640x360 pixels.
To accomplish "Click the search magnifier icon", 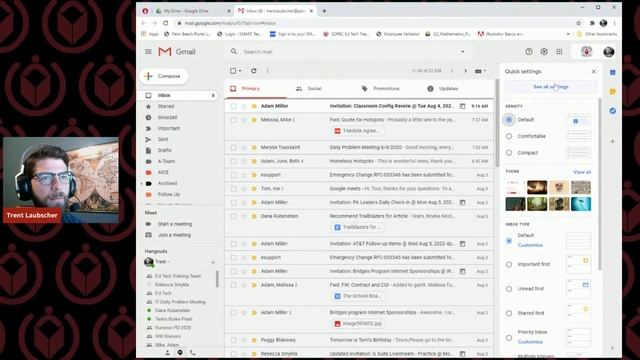I will pyautogui.click(x=234, y=52).
